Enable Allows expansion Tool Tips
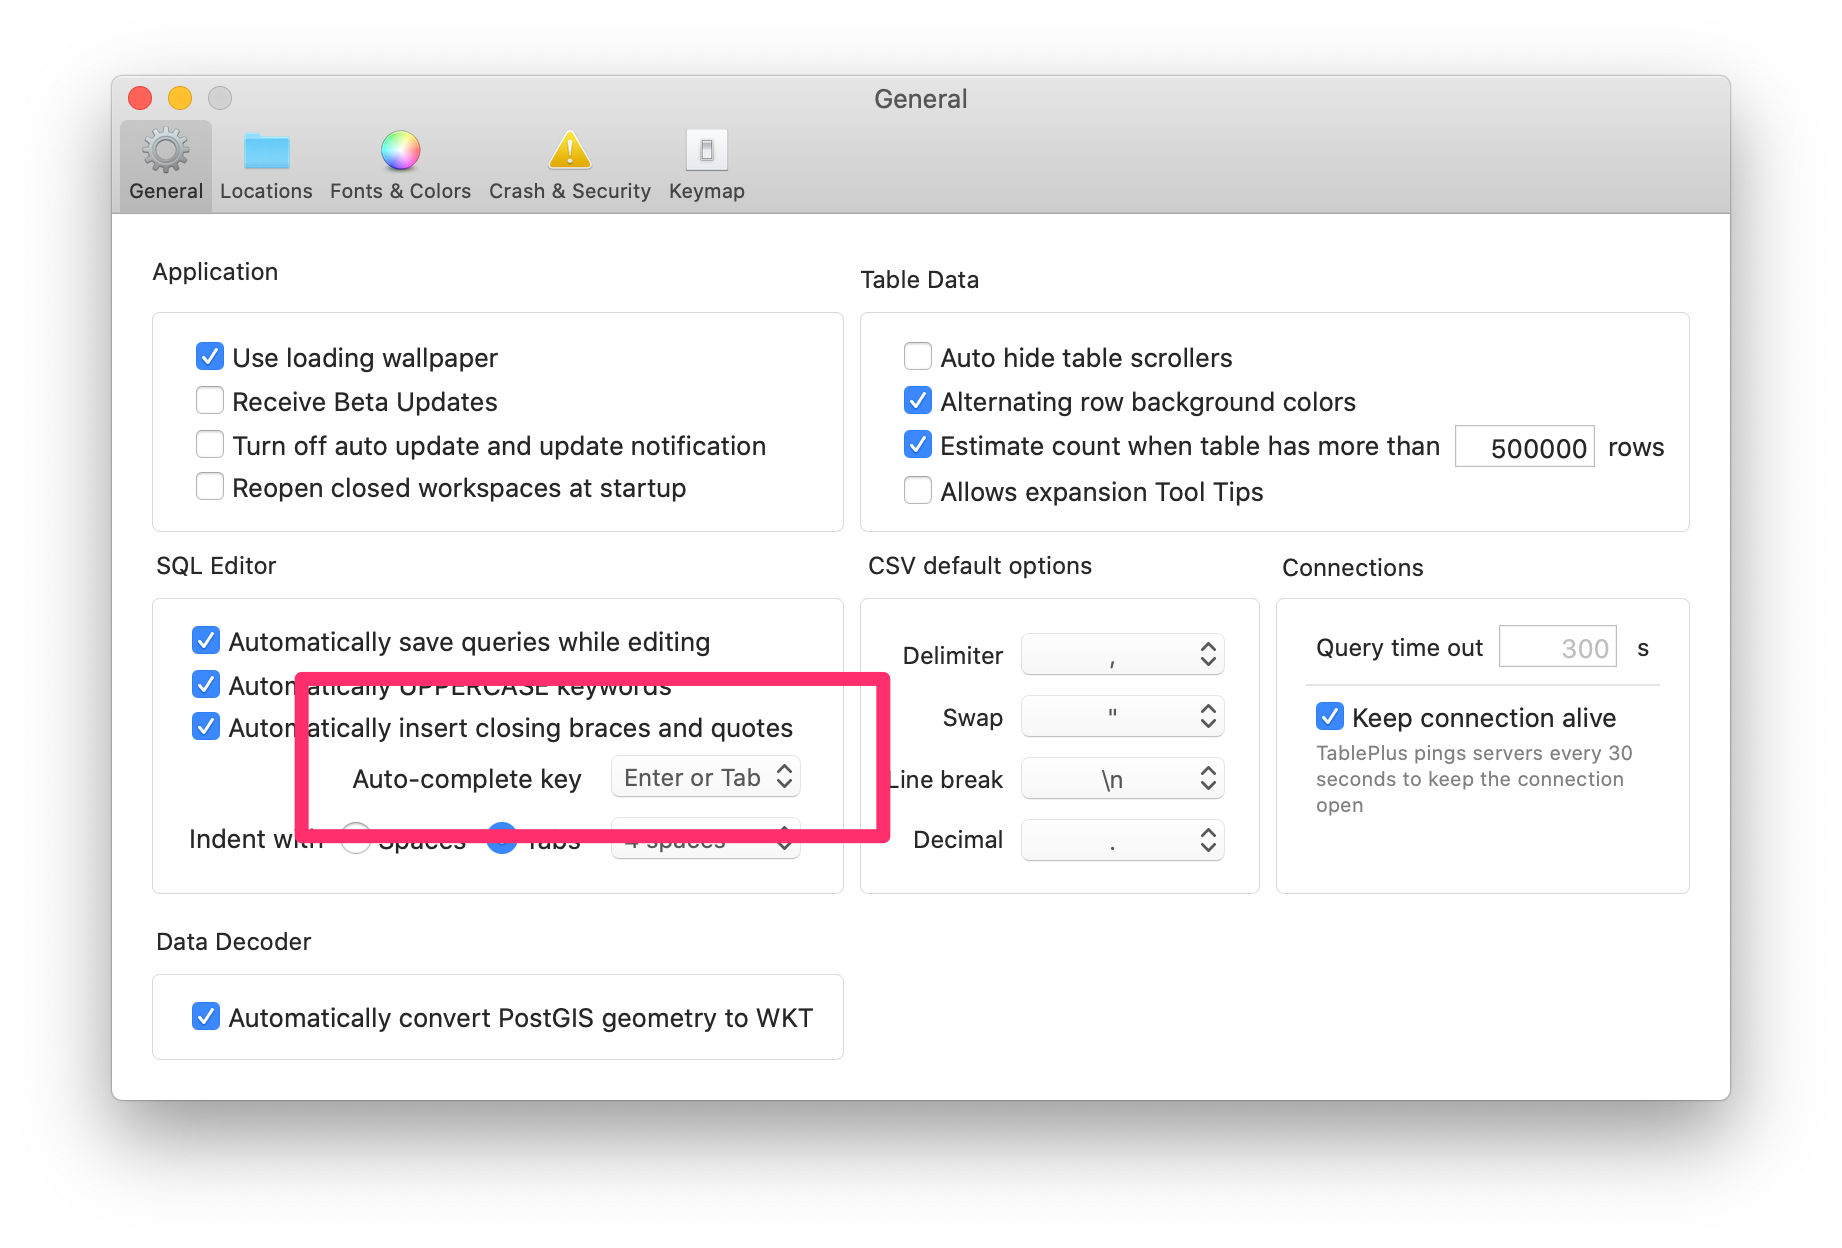 [x=917, y=490]
